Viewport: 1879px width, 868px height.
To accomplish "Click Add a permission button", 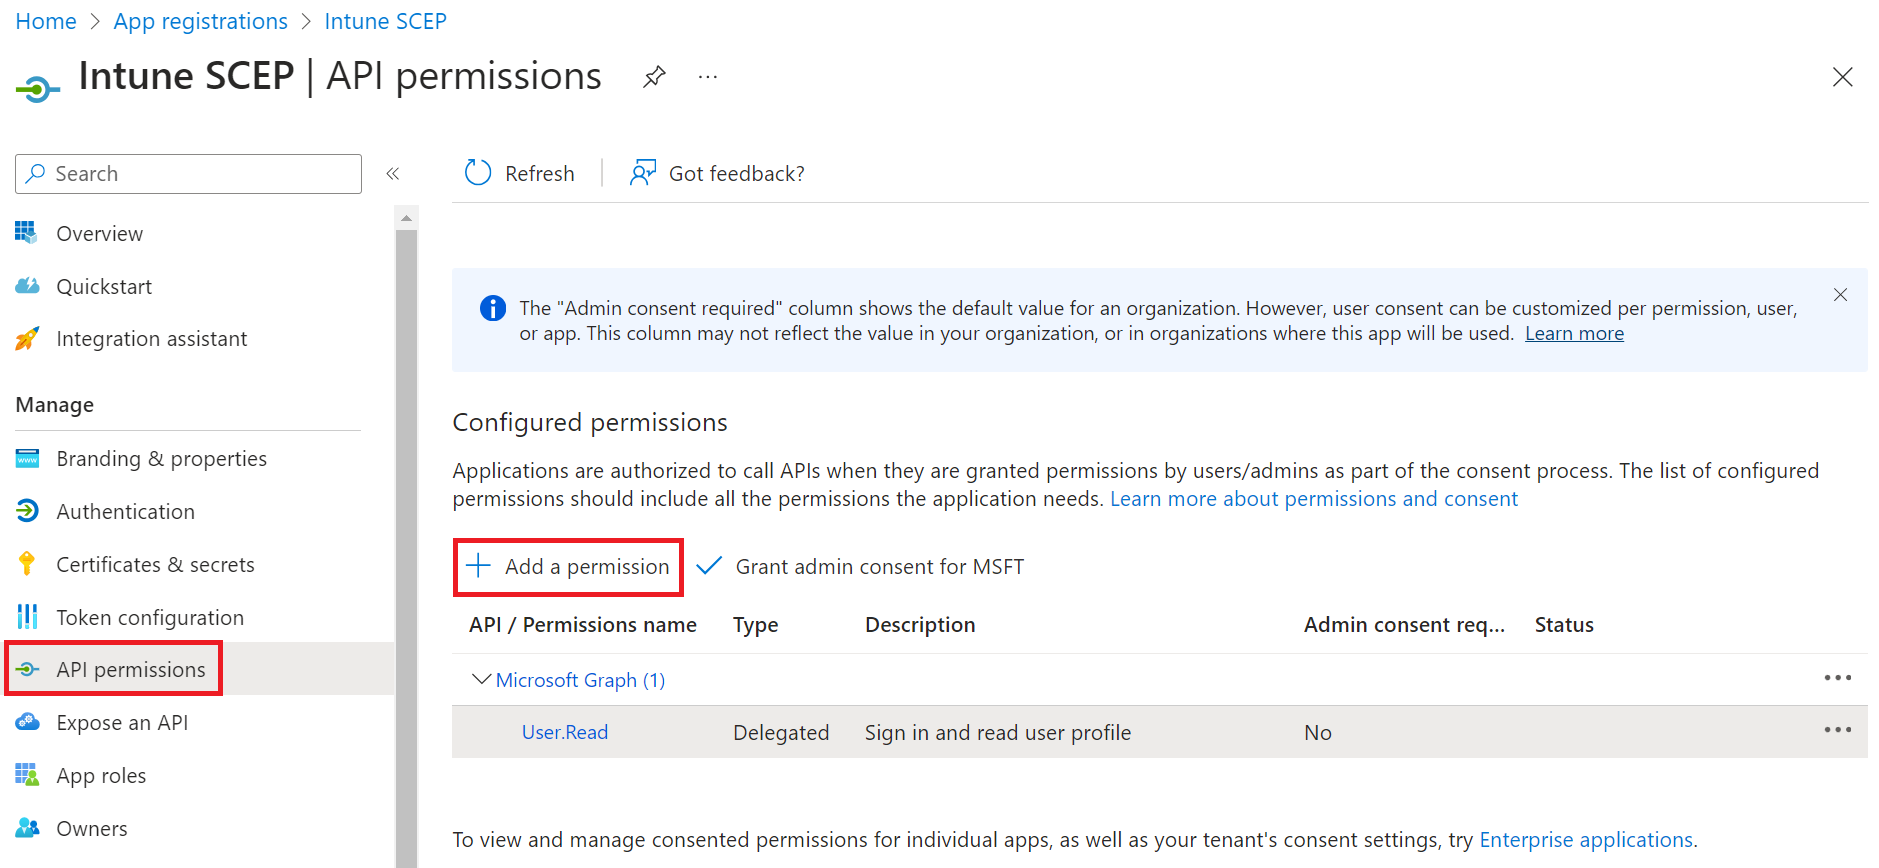I will click(x=568, y=567).
